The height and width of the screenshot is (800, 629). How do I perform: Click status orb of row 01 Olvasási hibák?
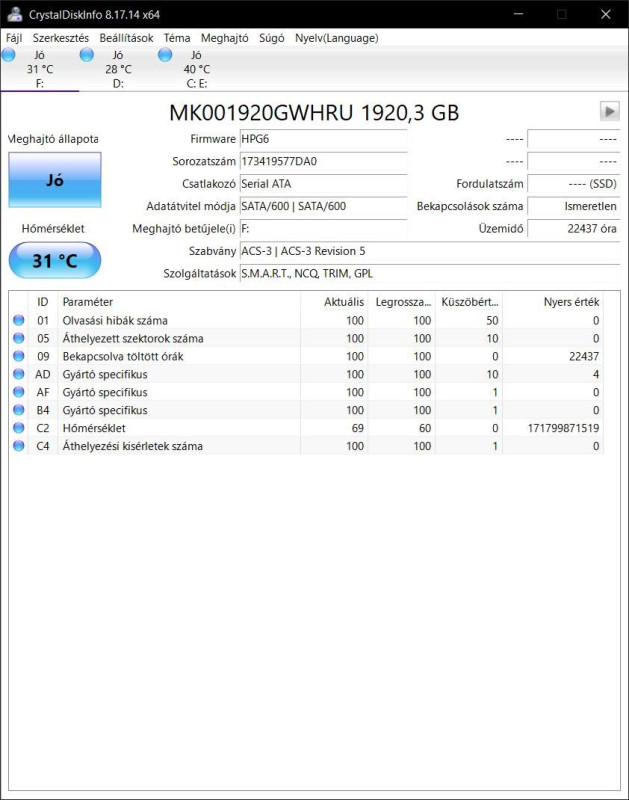19,320
